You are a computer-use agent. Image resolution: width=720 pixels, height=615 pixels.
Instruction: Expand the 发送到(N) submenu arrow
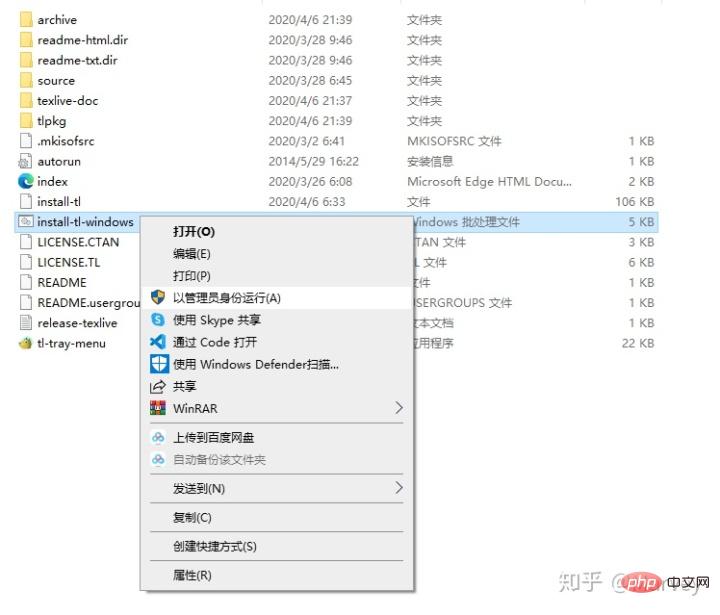[x=399, y=488]
